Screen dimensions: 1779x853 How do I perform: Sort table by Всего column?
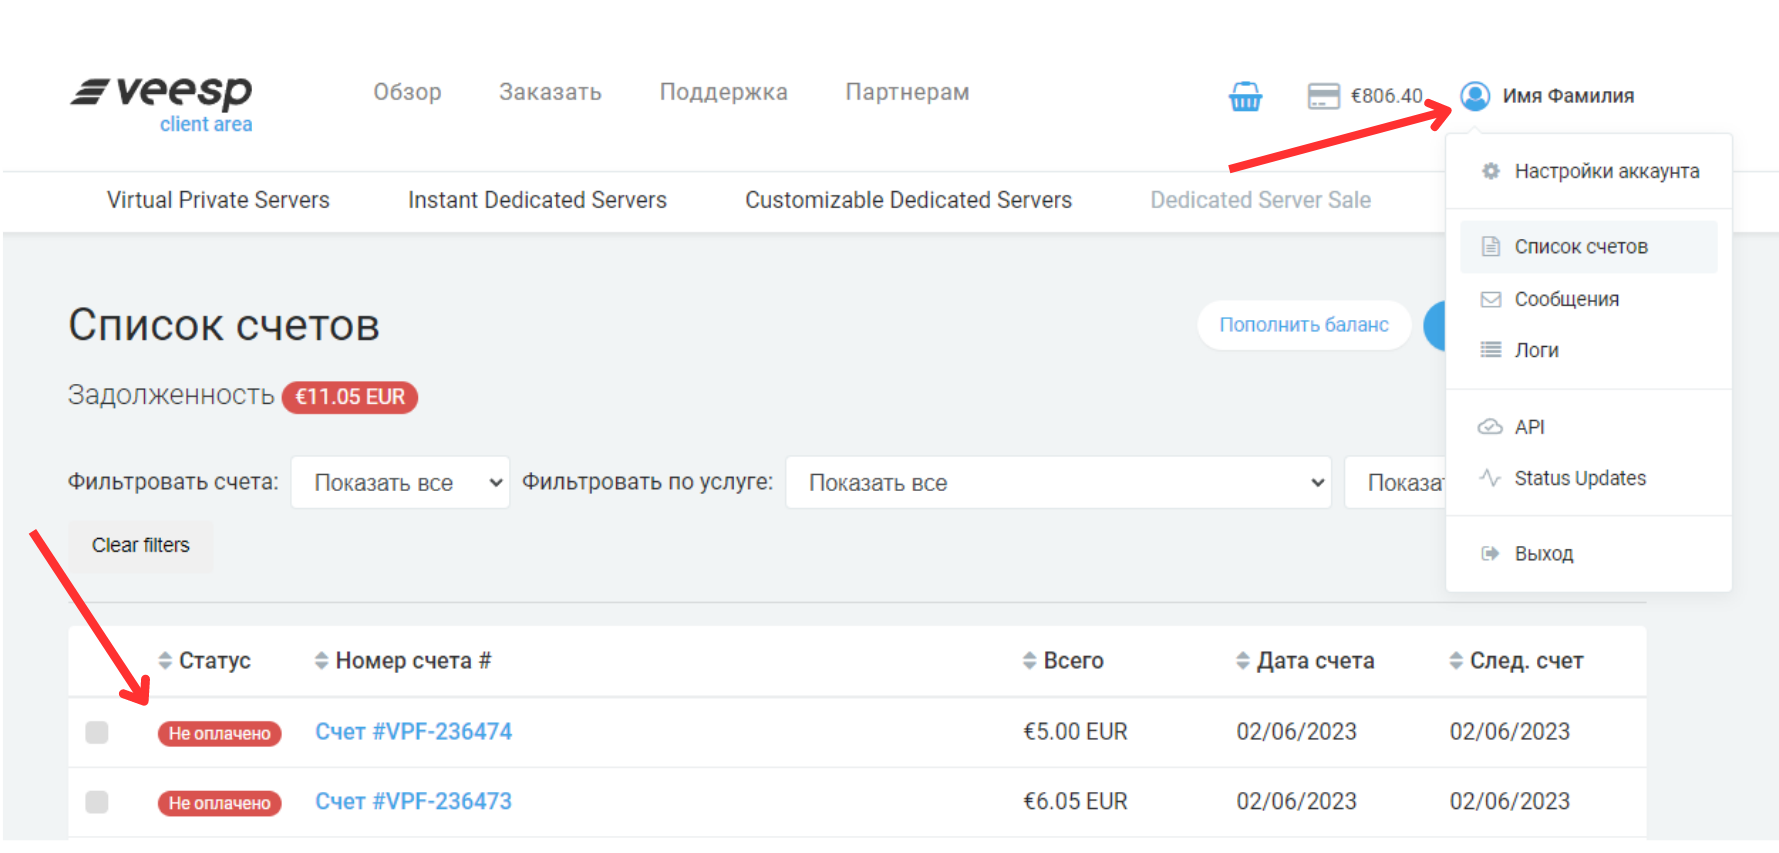pos(1063,661)
